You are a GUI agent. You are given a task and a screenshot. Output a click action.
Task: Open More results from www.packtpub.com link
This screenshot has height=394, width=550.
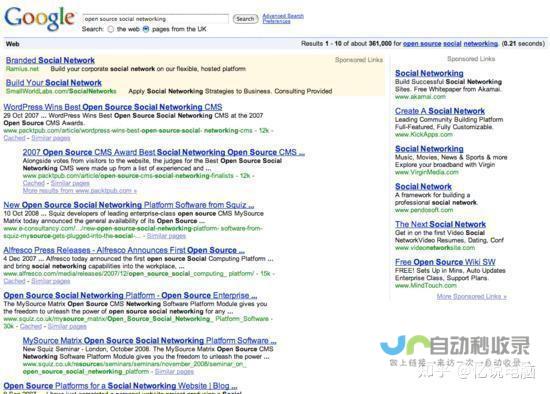click(x=80, y=191)
